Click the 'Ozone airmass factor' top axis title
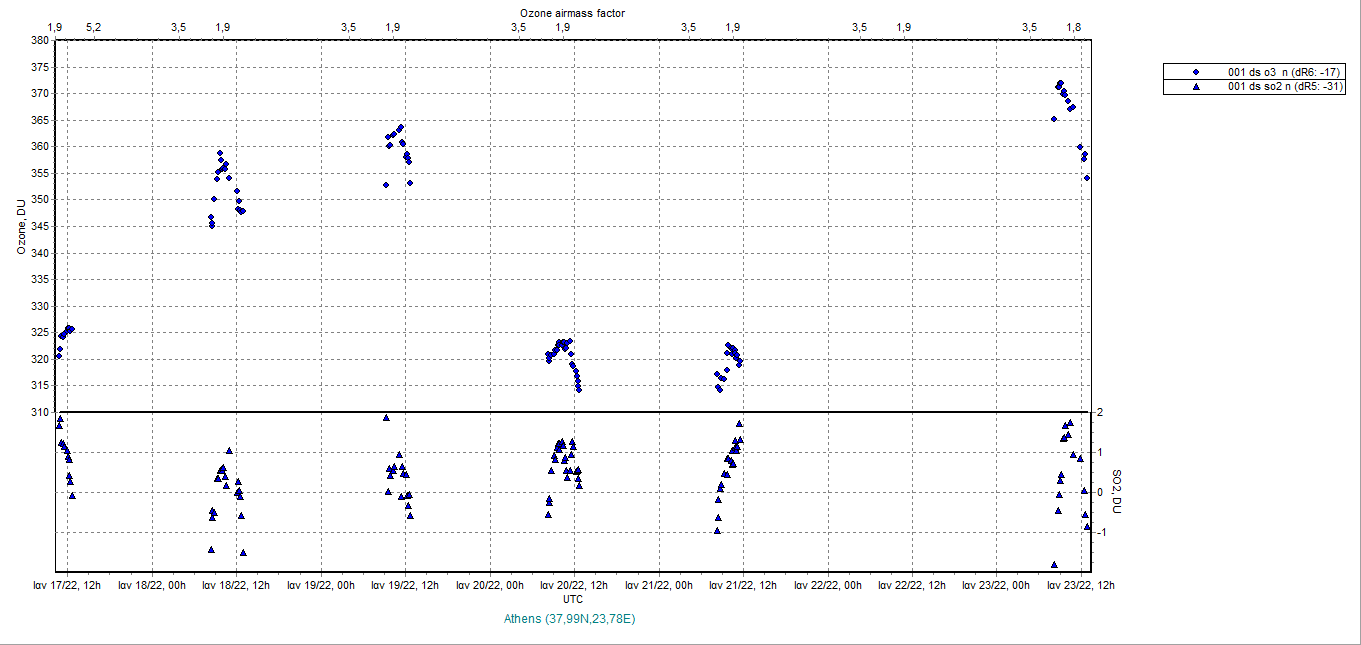This screenshot has width=1361, height=645. 573,12
